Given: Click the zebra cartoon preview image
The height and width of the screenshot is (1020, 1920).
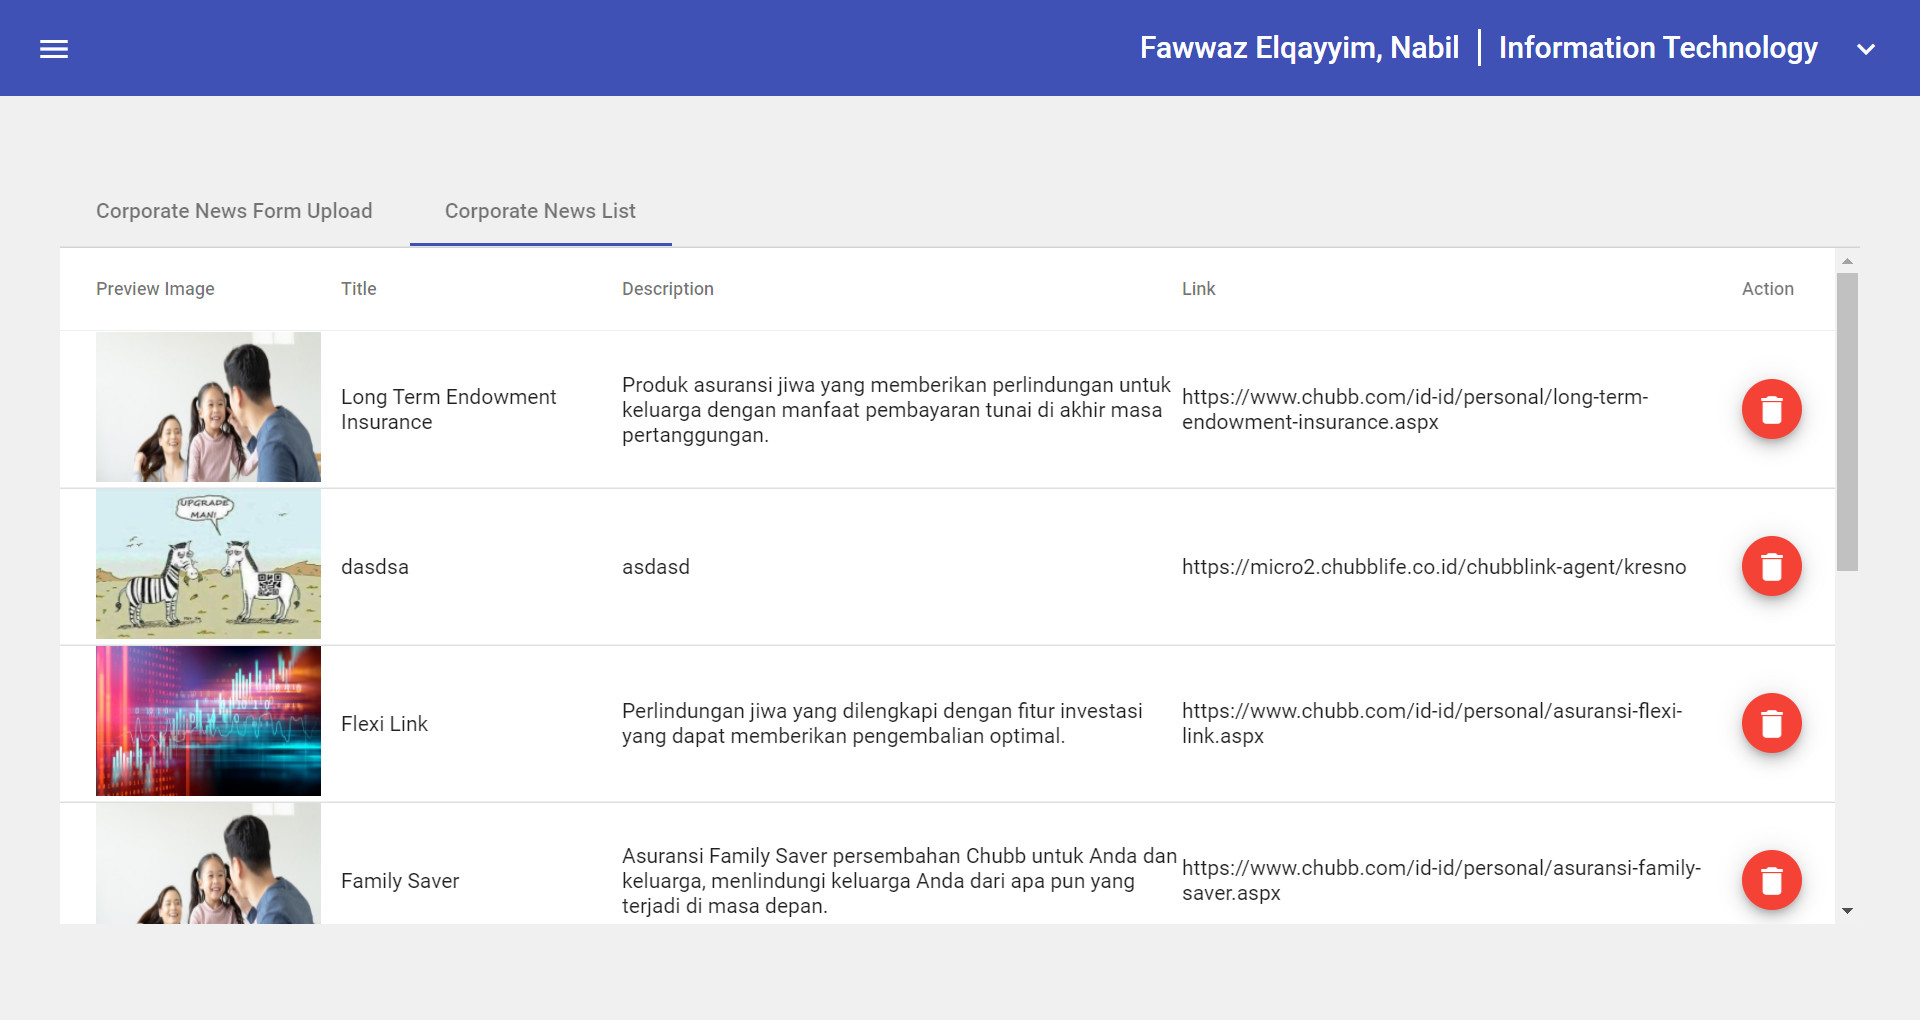Looking at the screenshot, I should pos(208,564).
